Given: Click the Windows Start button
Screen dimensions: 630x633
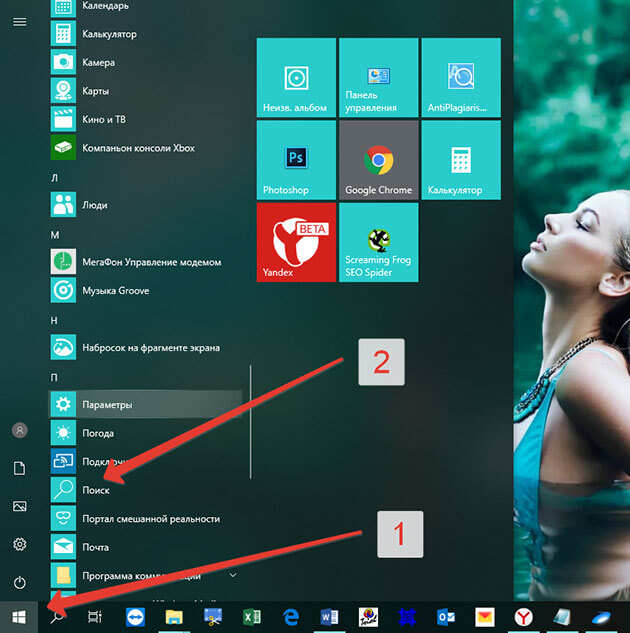Looking at the screenshot, I should (x=19, y=617).
